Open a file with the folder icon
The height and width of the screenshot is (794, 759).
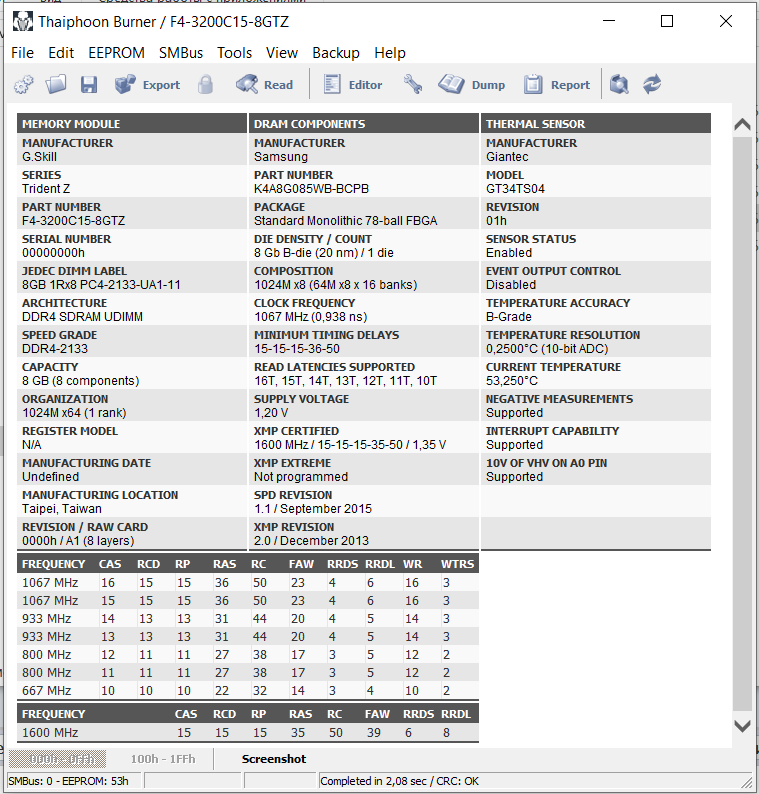[x=56, y=85]
